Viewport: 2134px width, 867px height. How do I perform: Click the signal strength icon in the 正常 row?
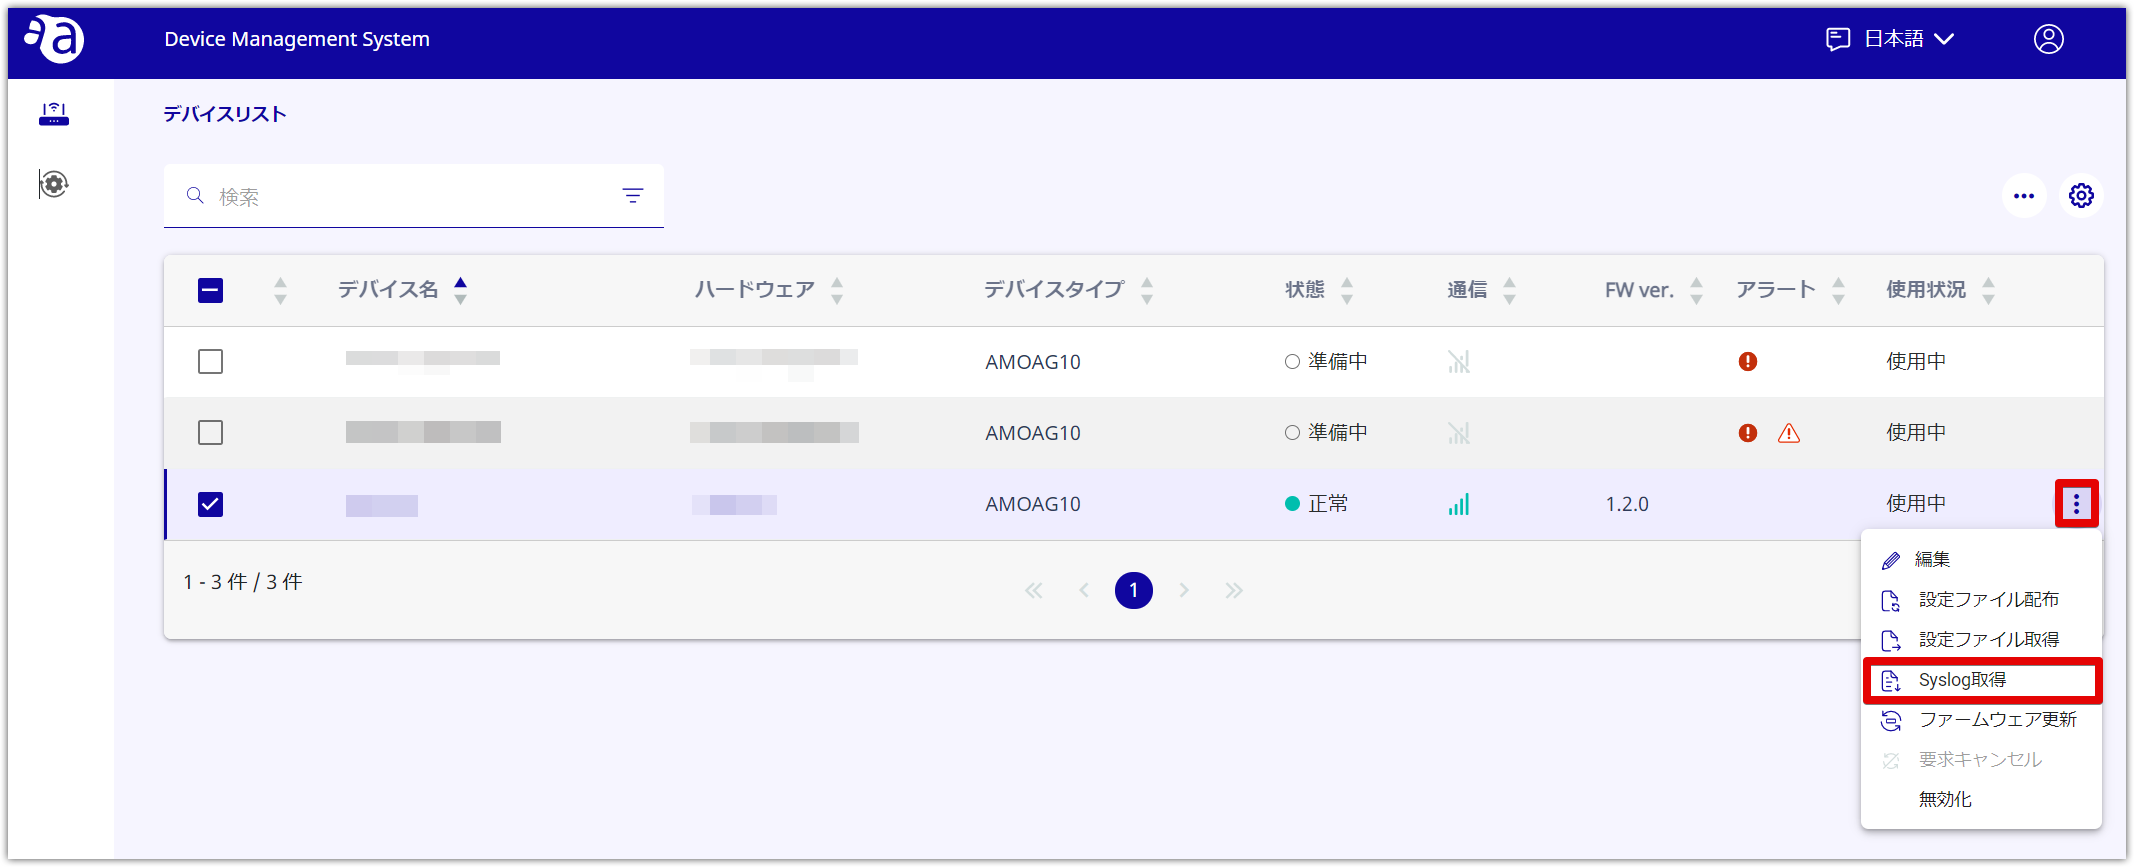(x=1459, y=504)
